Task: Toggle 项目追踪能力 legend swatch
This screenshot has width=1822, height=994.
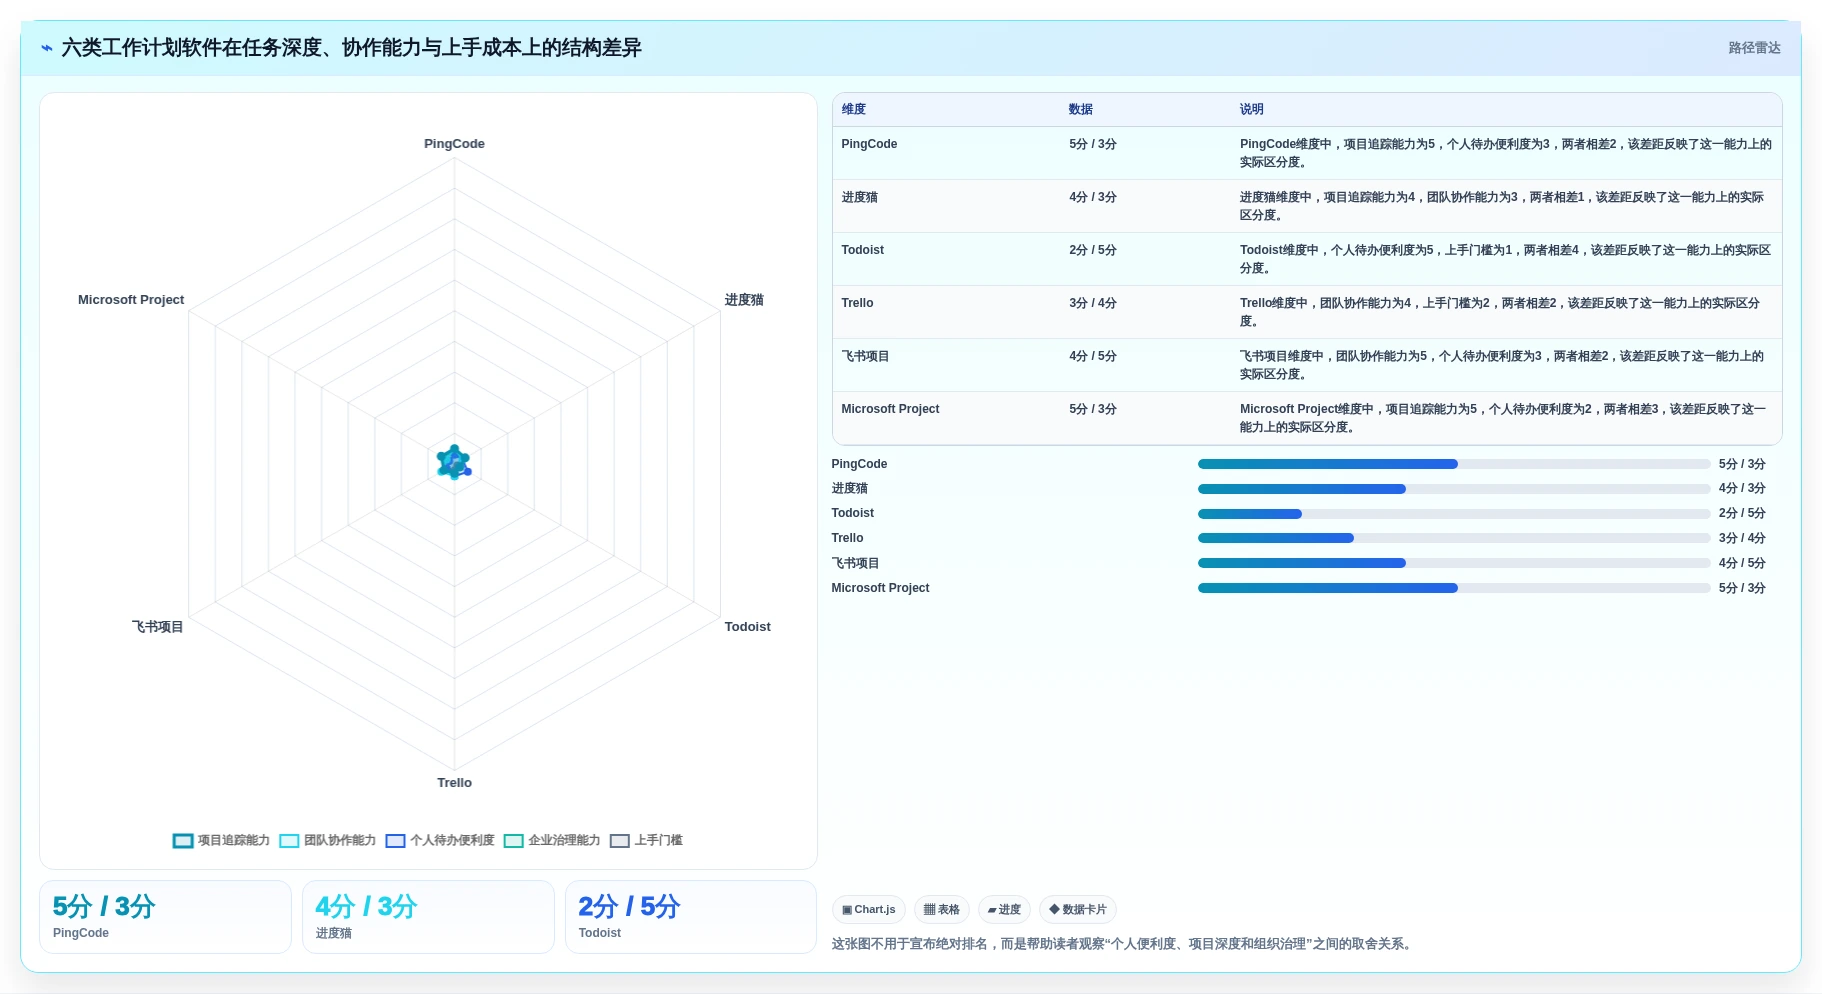Action: pos(183,841)
